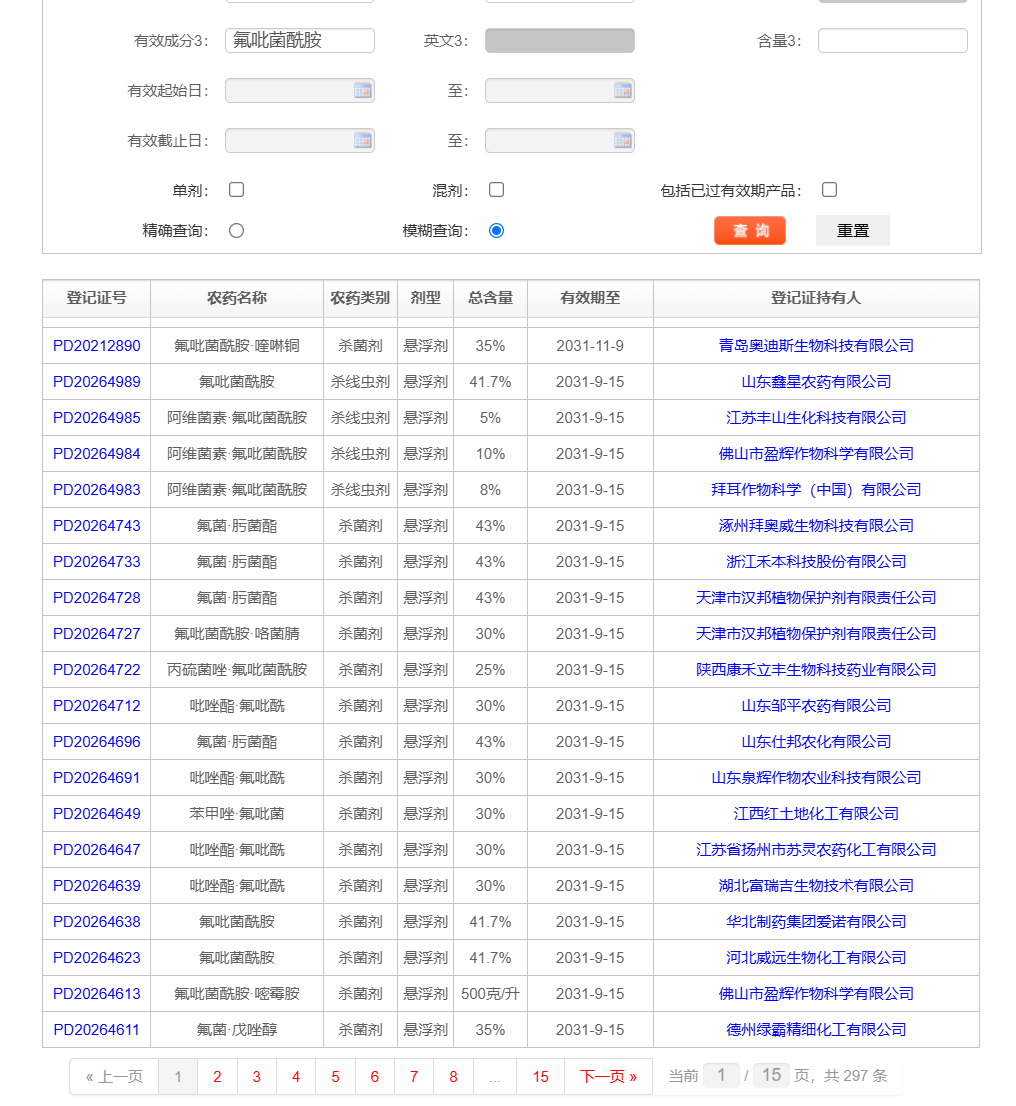The image size is (1016, 1106).
Task: Open registration PD20264728
Action: coord(97,597)
